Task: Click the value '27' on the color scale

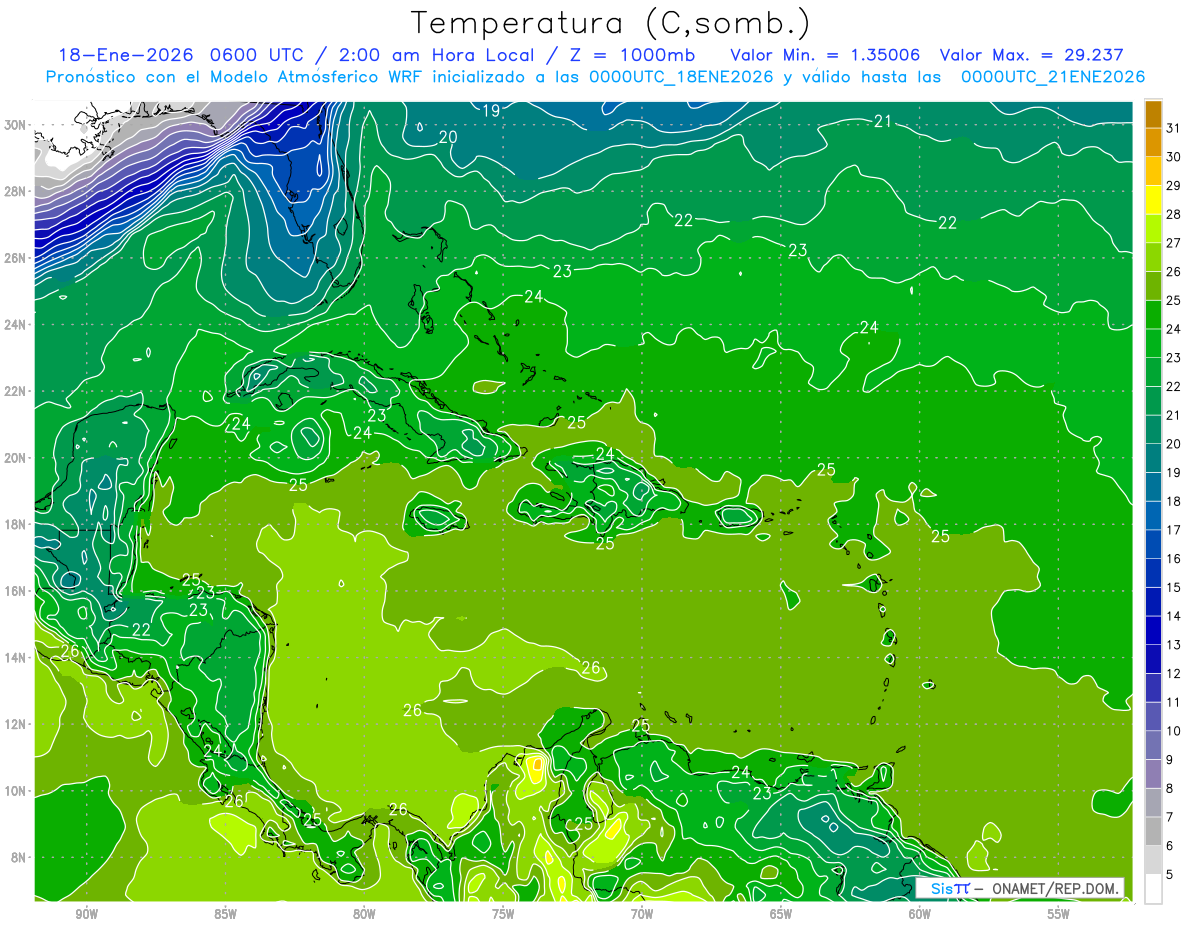Action: [1174, 243]
